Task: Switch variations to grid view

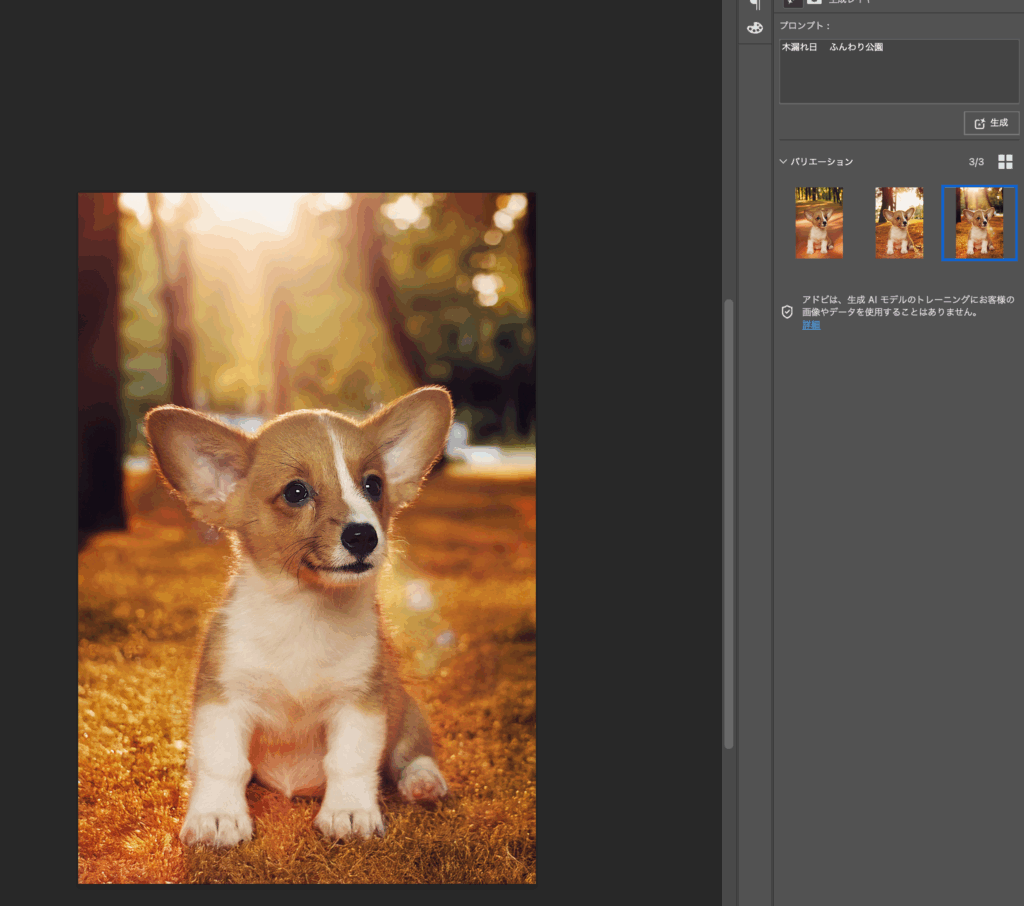Action: (x=1005, y=162)
